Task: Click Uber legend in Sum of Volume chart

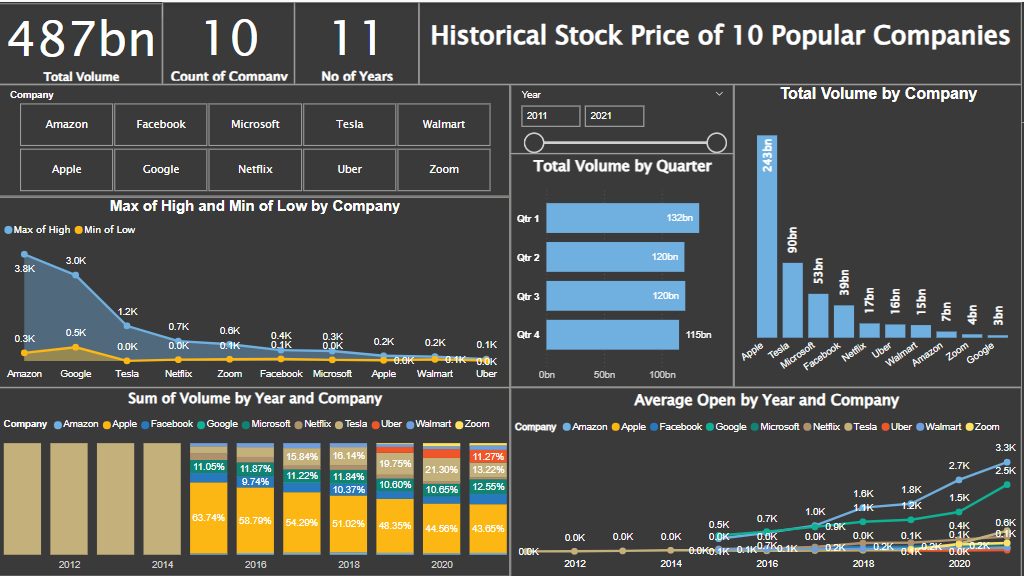Action: tap(387, 424)
